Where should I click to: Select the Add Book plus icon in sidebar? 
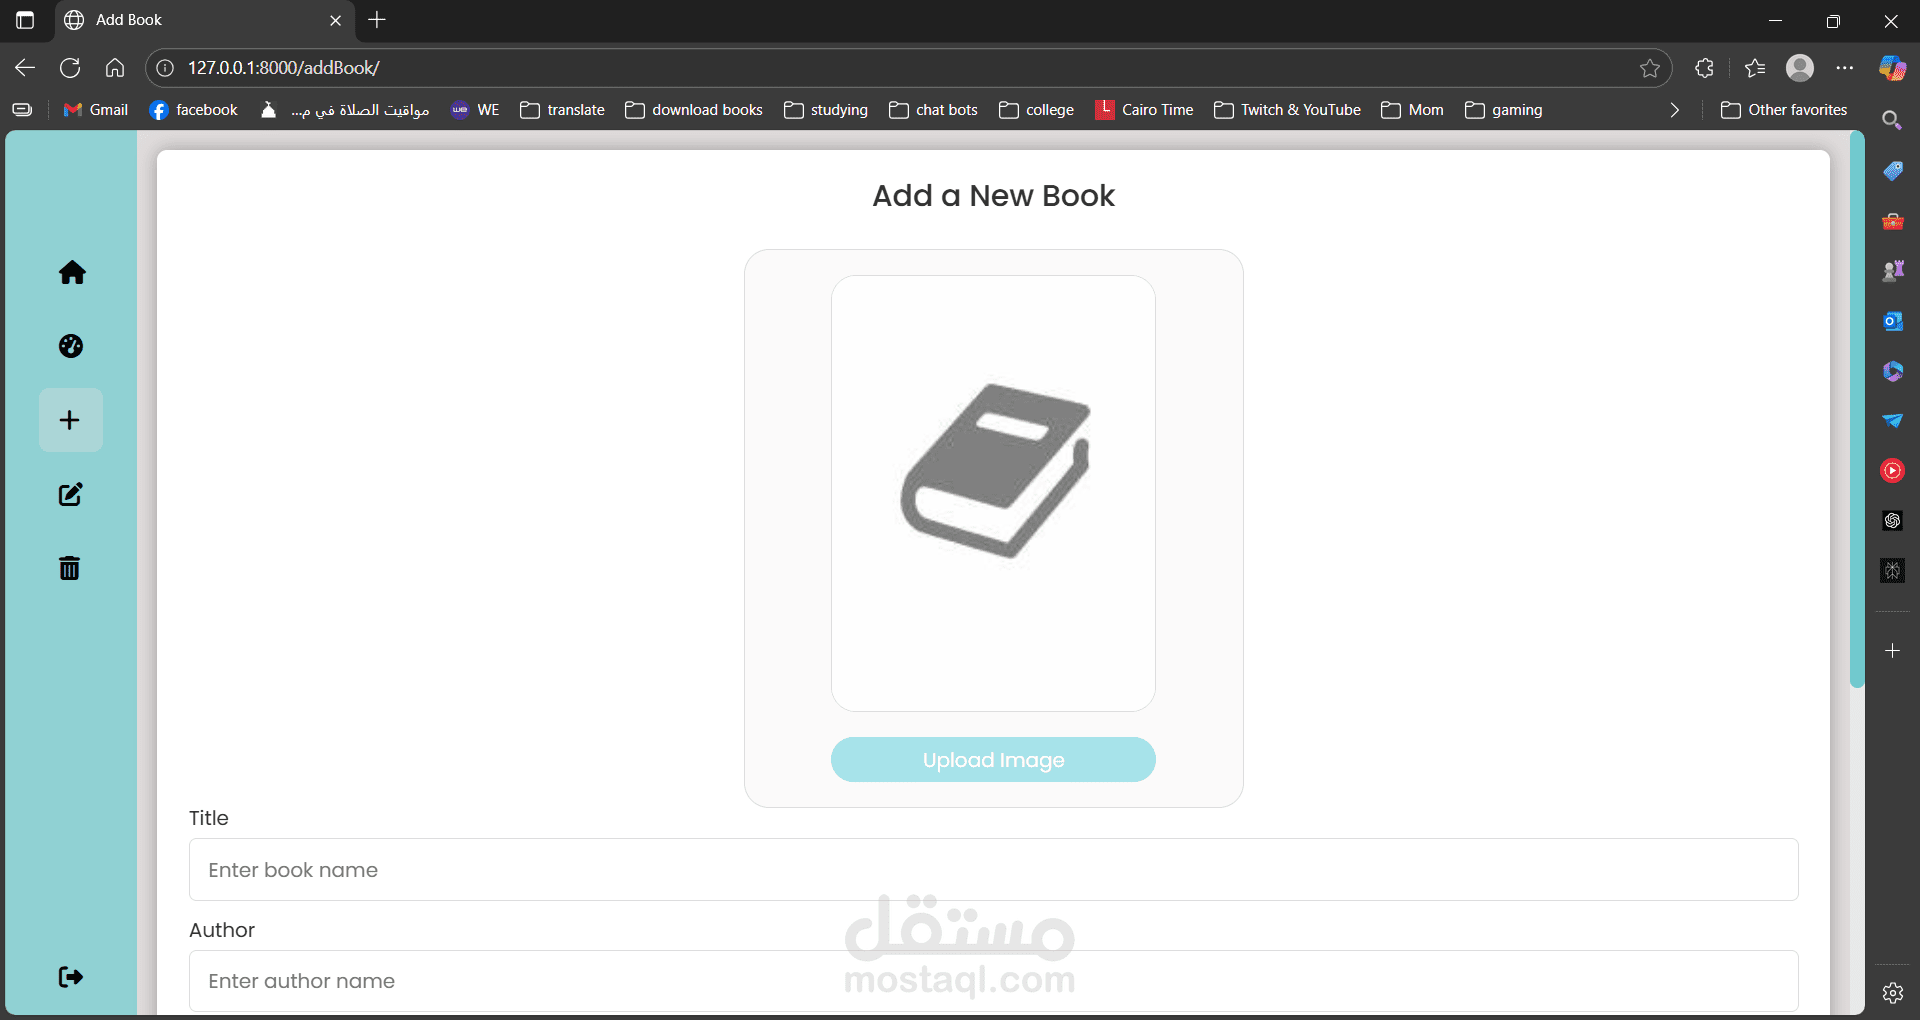pos(70,420)
